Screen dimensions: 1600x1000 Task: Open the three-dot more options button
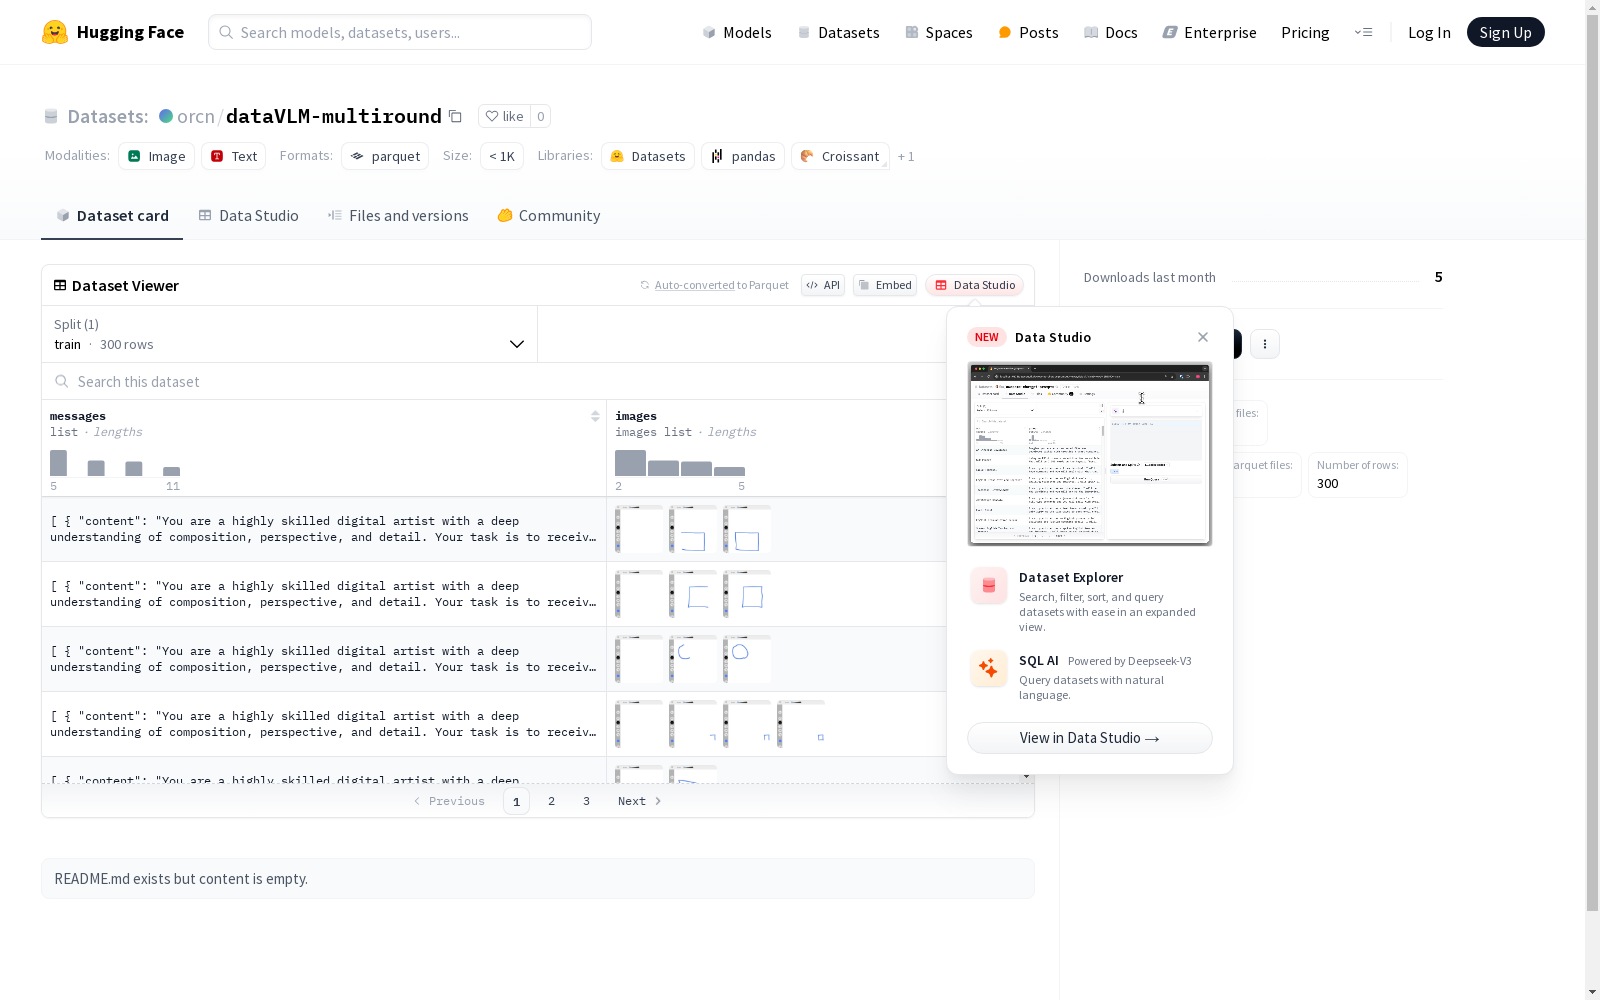1265,344
